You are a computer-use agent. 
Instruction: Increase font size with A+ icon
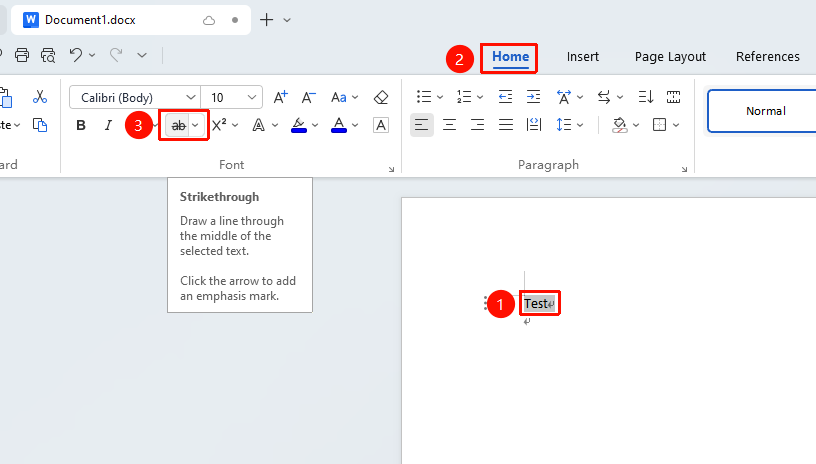[x=280, y=97]
